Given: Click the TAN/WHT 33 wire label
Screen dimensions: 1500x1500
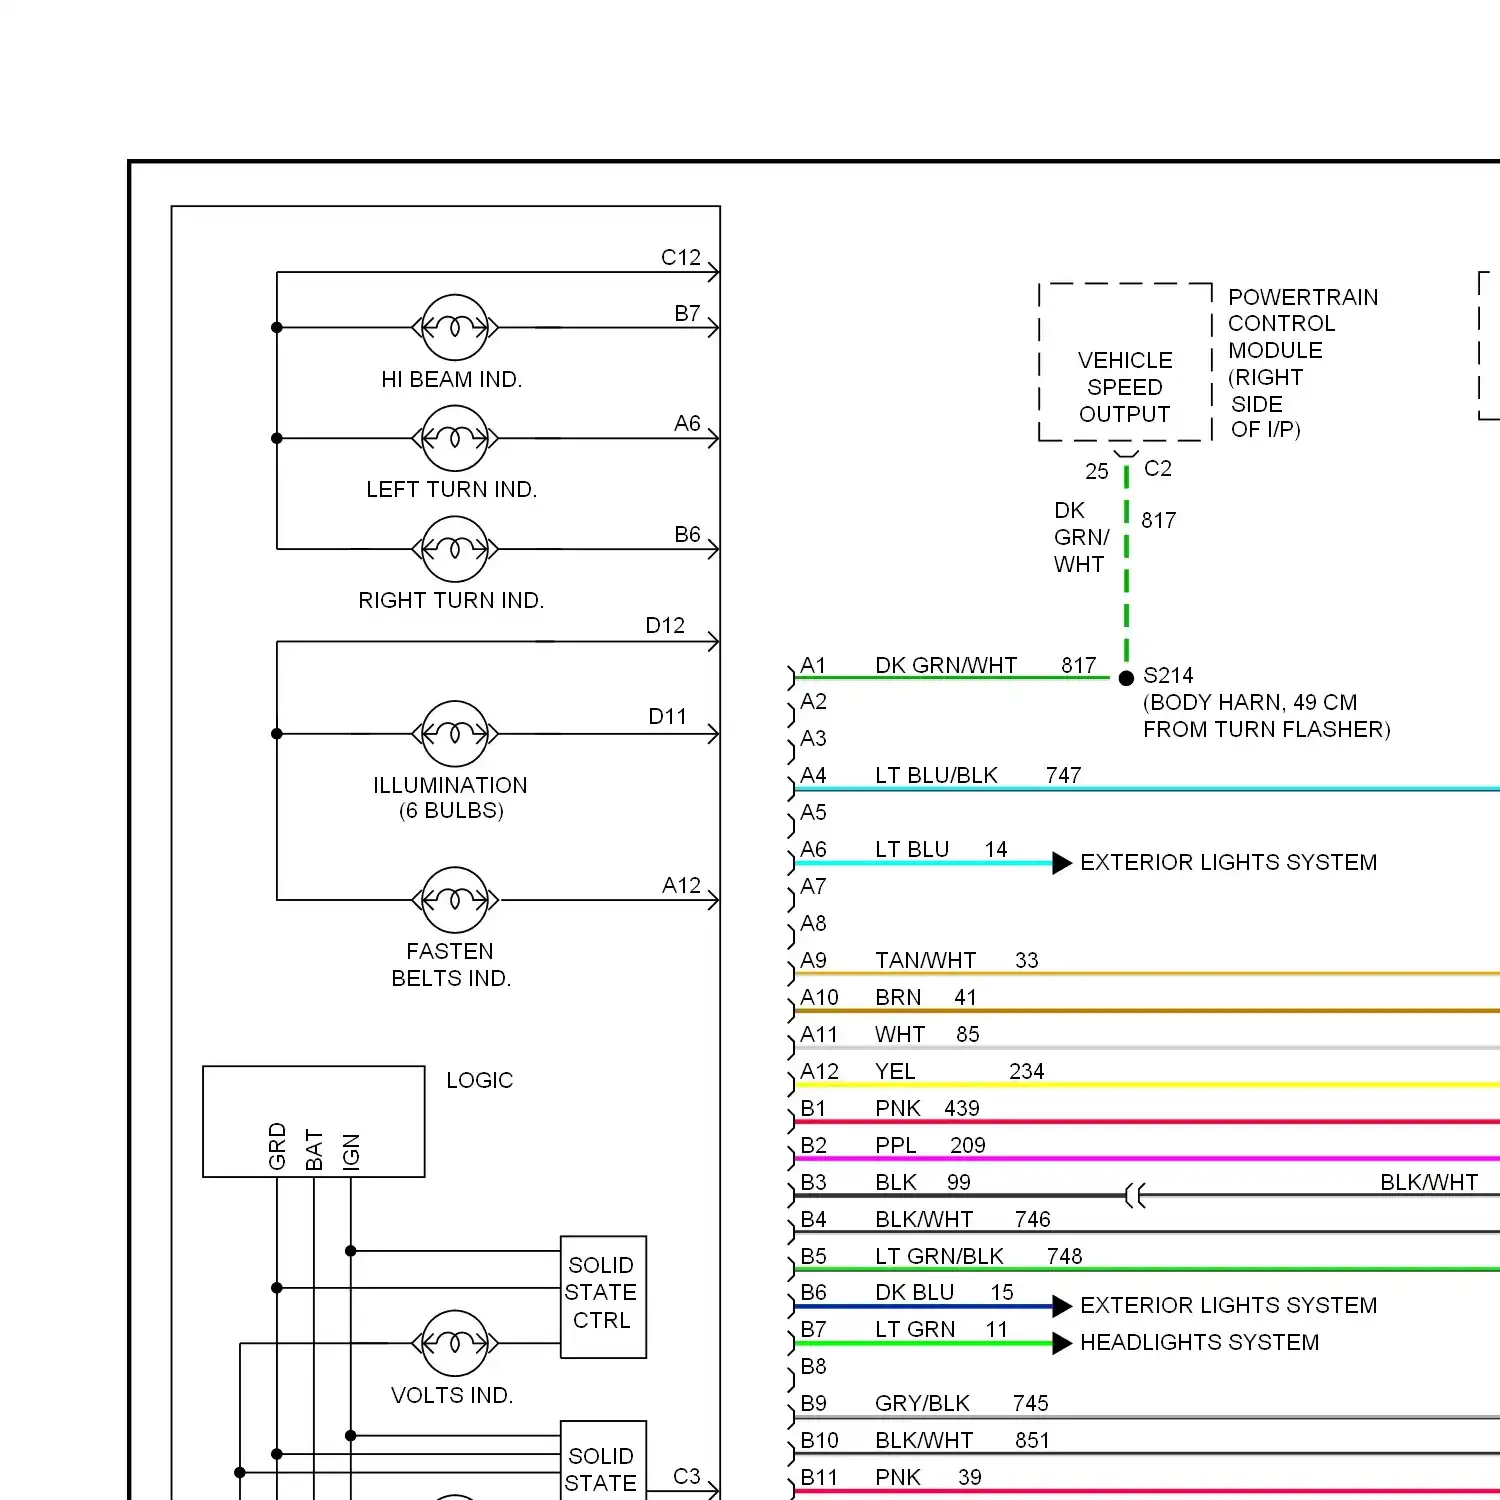Looking at the screenshot, I should pyautogui.click(x=957, y=961).
